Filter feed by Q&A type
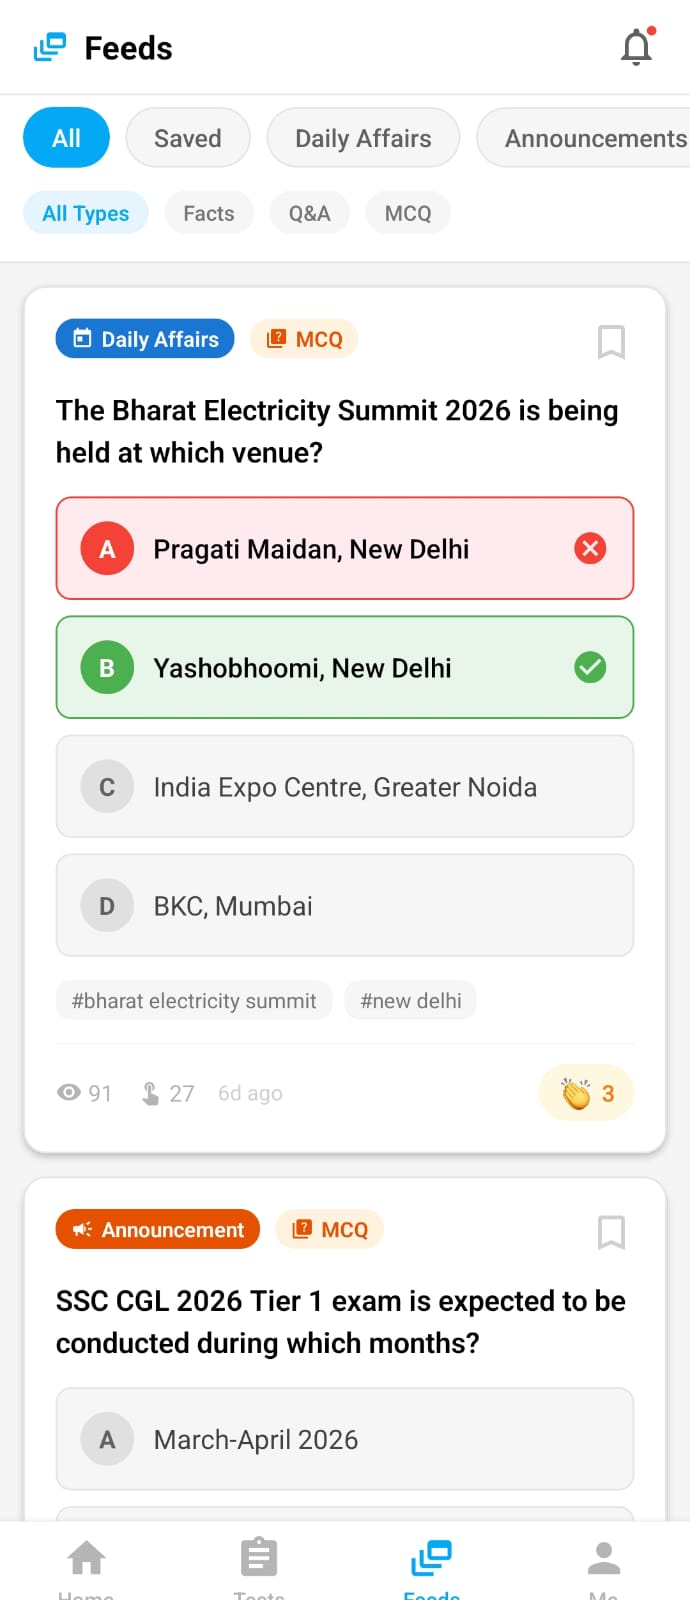Viewport: 690px width, 1600px height. [x=309, y=213]
